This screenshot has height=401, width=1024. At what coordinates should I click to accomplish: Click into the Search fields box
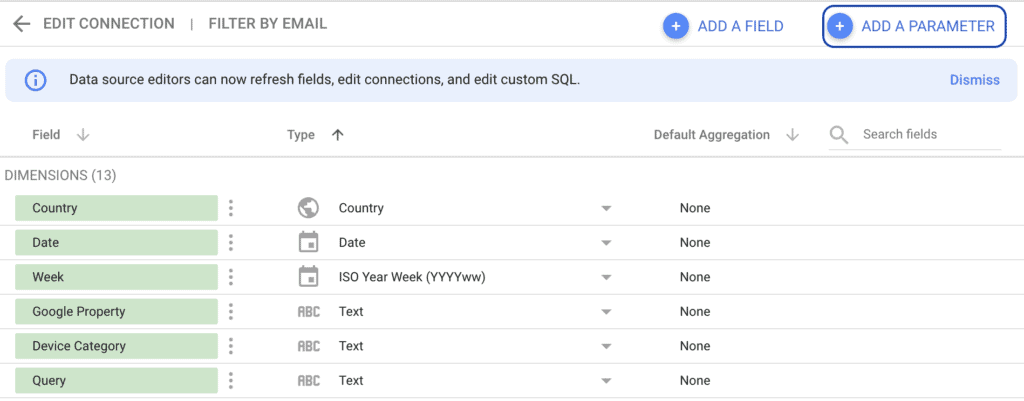click(x=916, y=135)
